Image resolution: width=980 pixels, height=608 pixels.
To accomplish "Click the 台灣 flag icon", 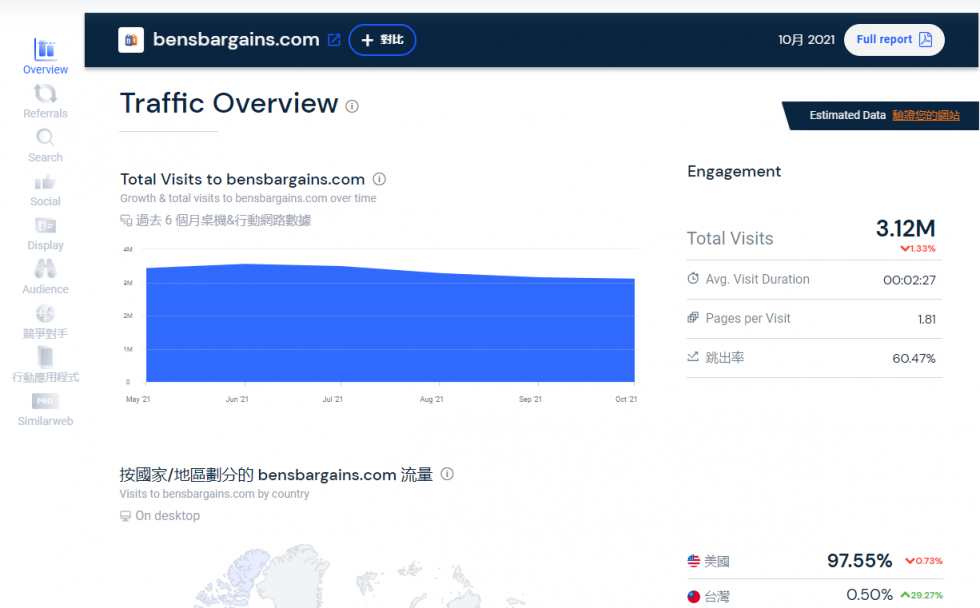I will coord(693,596).
